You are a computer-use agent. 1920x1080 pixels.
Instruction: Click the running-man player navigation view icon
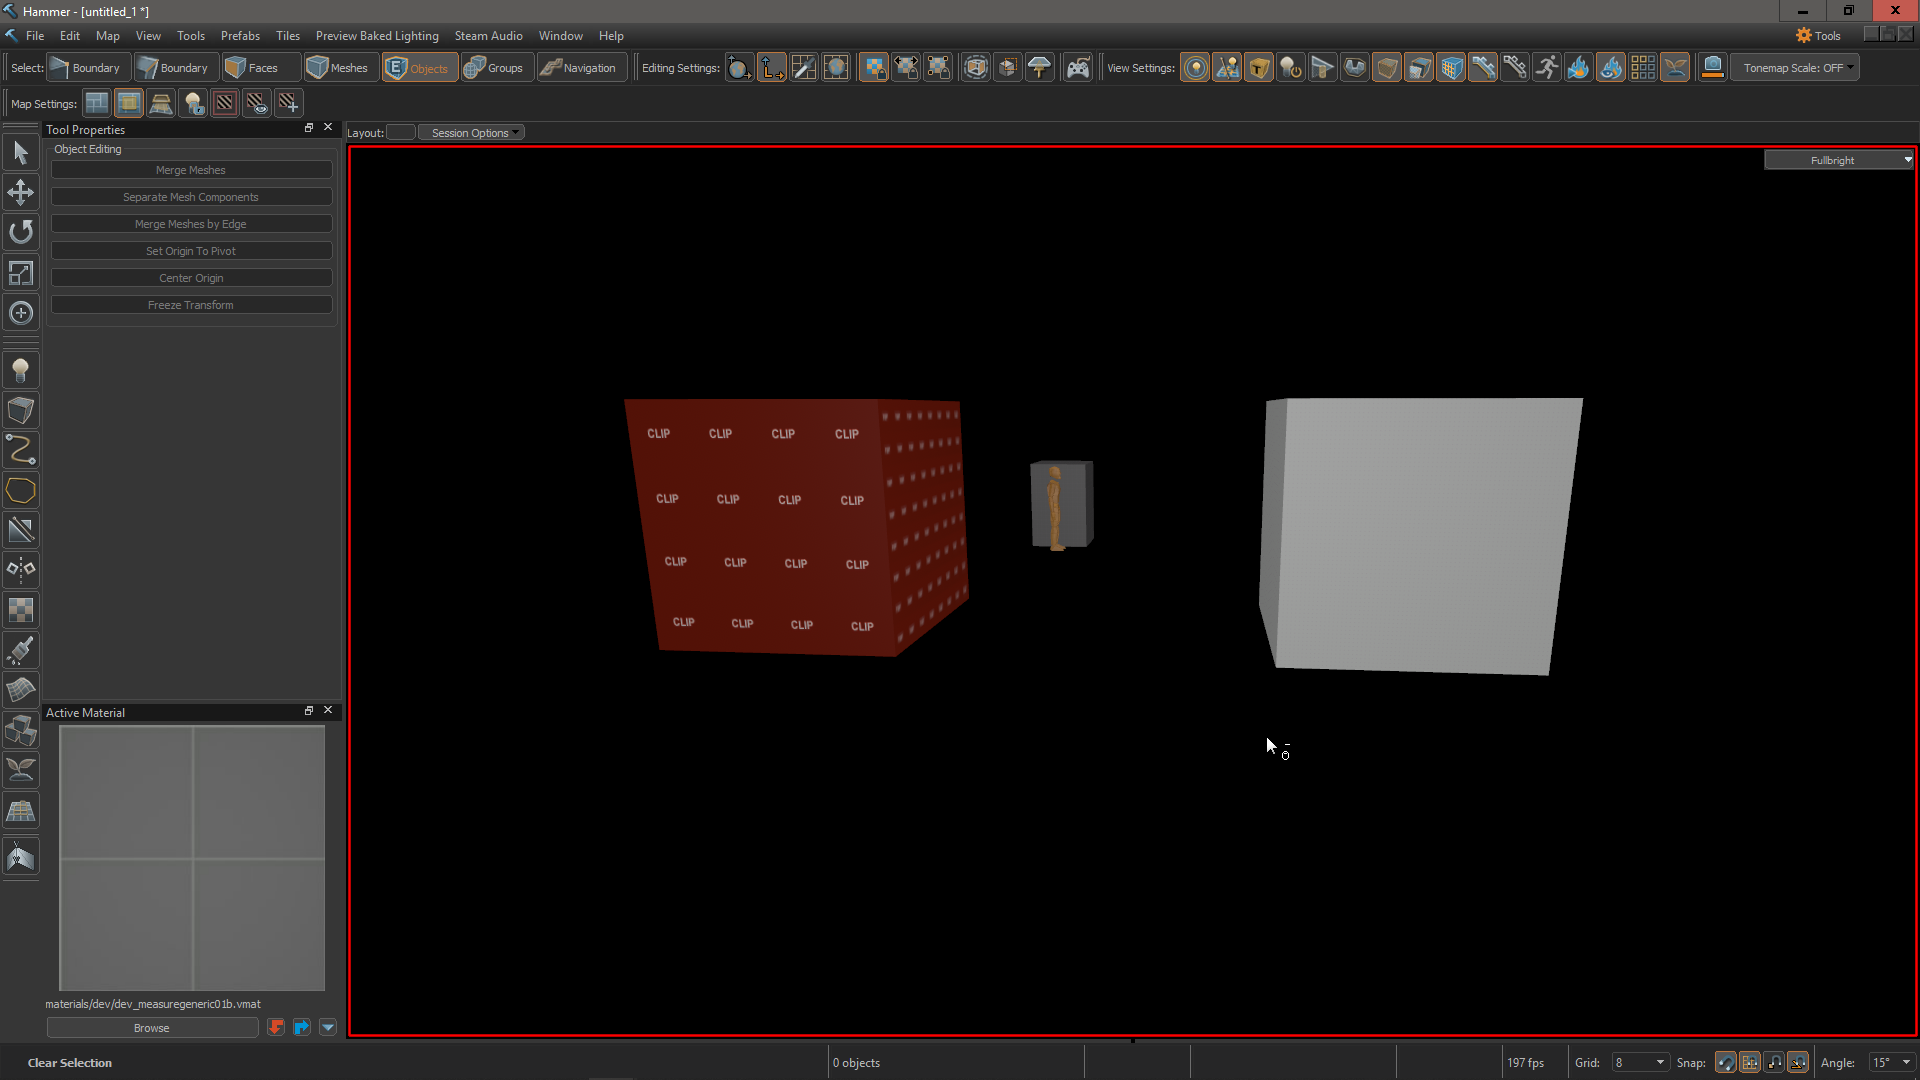(1546, 67)
